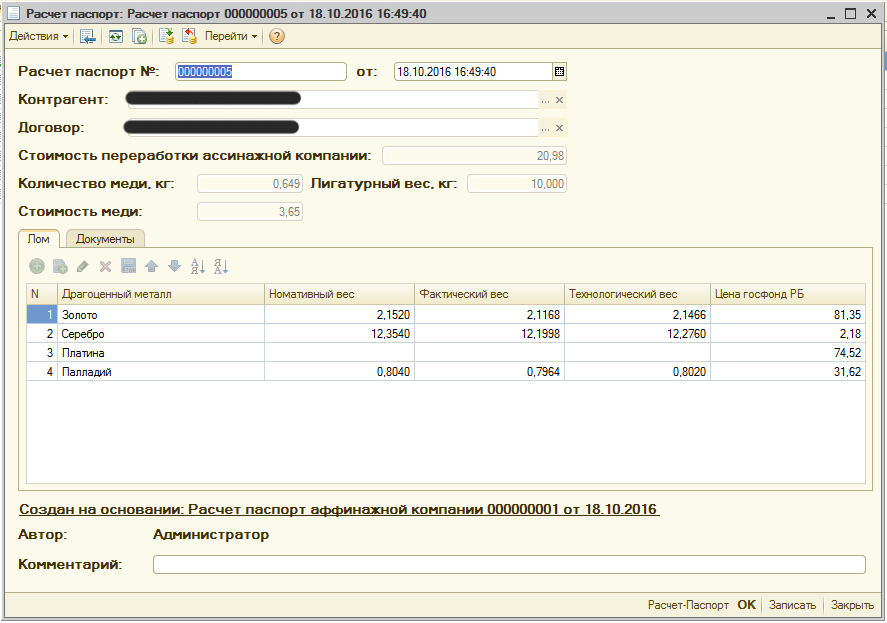This screenshot has height=623, width=887.
Task: Clear the Контрагент field with the X button
Action: point(560,100)
